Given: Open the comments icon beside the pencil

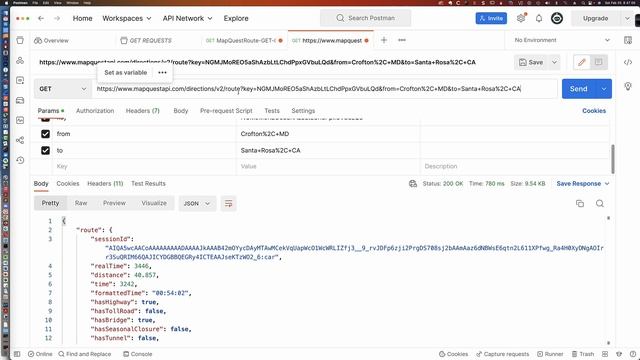Looking at the screenshot, I should (598, 62).
